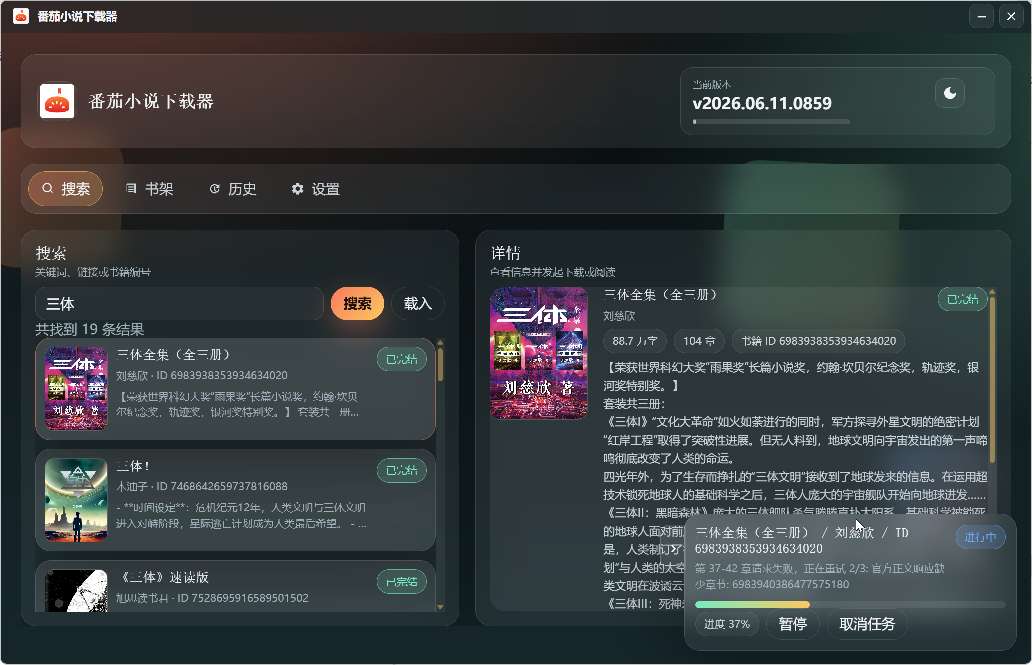Minimize the 番茄小说下载器 window
This screenshot has height=665, width=1032.
coord(981,16)
